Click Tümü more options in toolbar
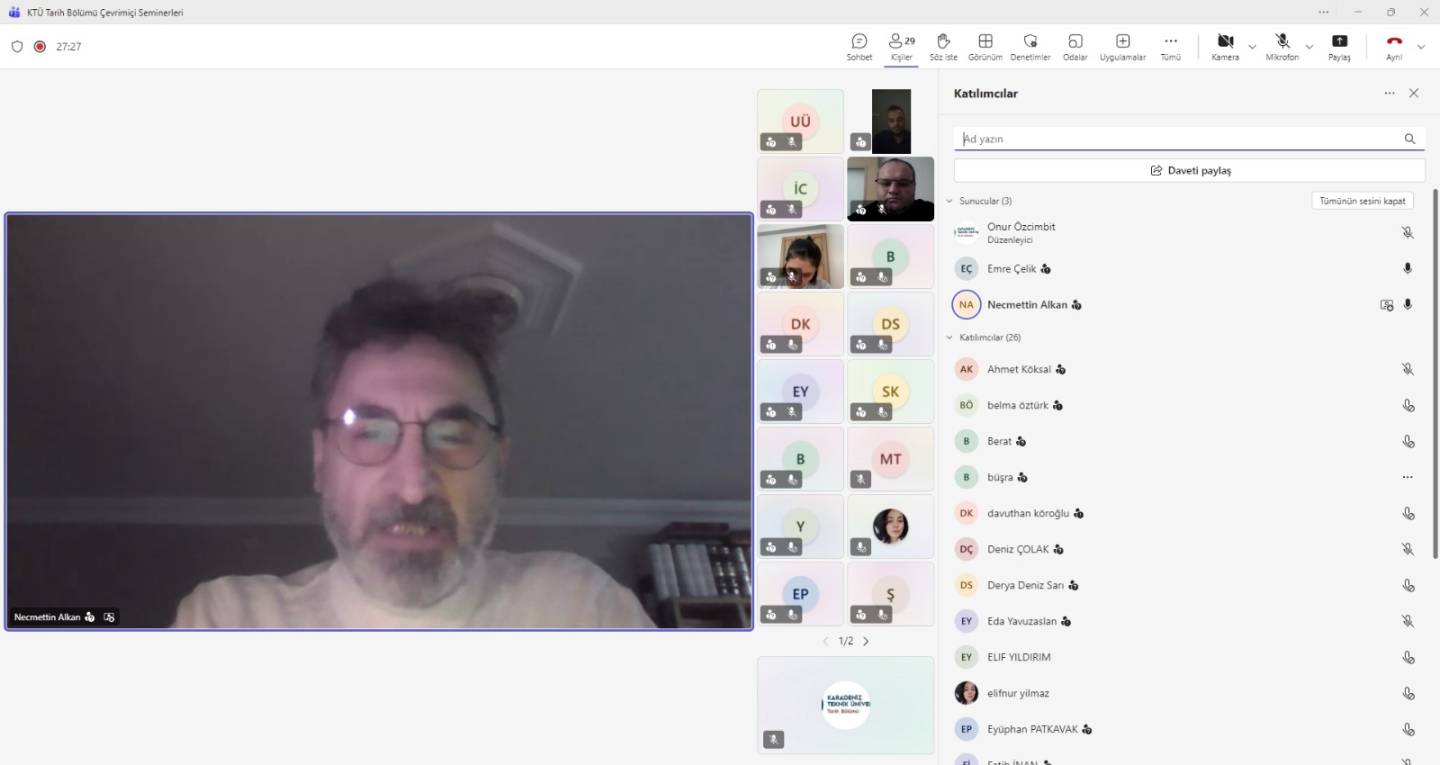The height and width of the screenshot is (765, 1440). [1170, 46]
